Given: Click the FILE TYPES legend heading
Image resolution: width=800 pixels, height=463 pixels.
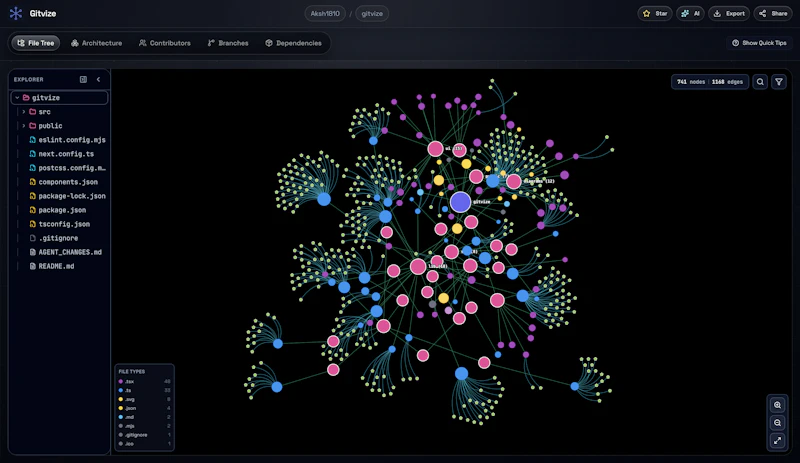Looking at the screenshot, I should point(132,372).
